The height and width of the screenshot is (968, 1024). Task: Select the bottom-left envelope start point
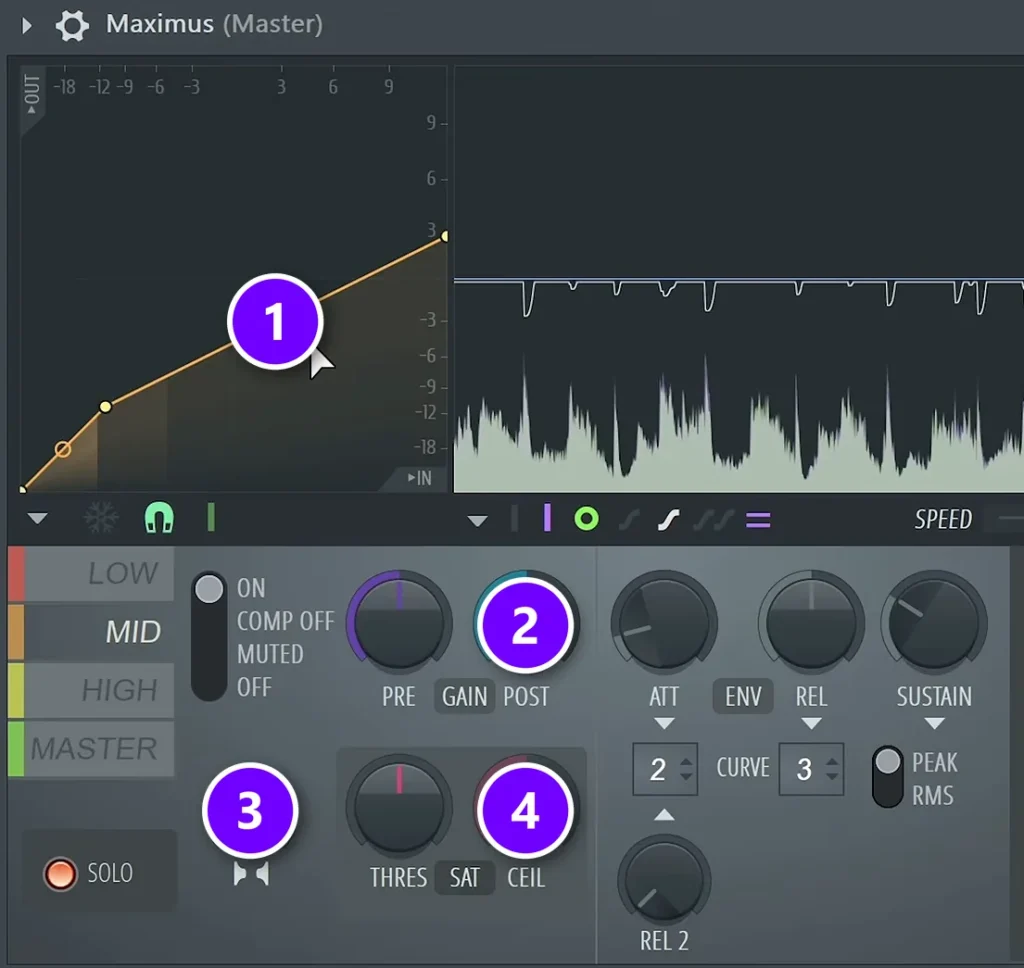[23, 489]
